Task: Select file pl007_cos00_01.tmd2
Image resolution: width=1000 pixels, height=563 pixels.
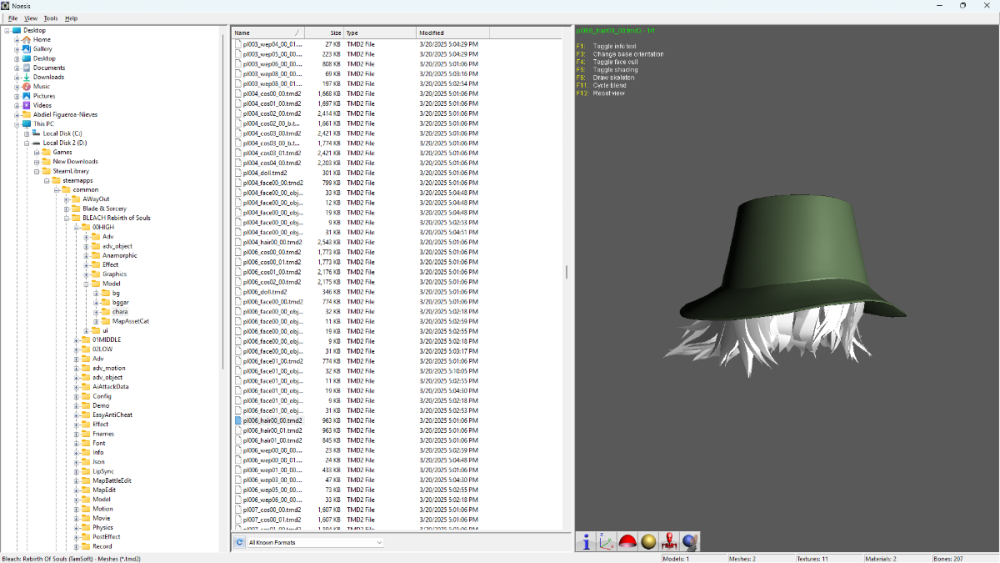Action: tap(272, 520)
